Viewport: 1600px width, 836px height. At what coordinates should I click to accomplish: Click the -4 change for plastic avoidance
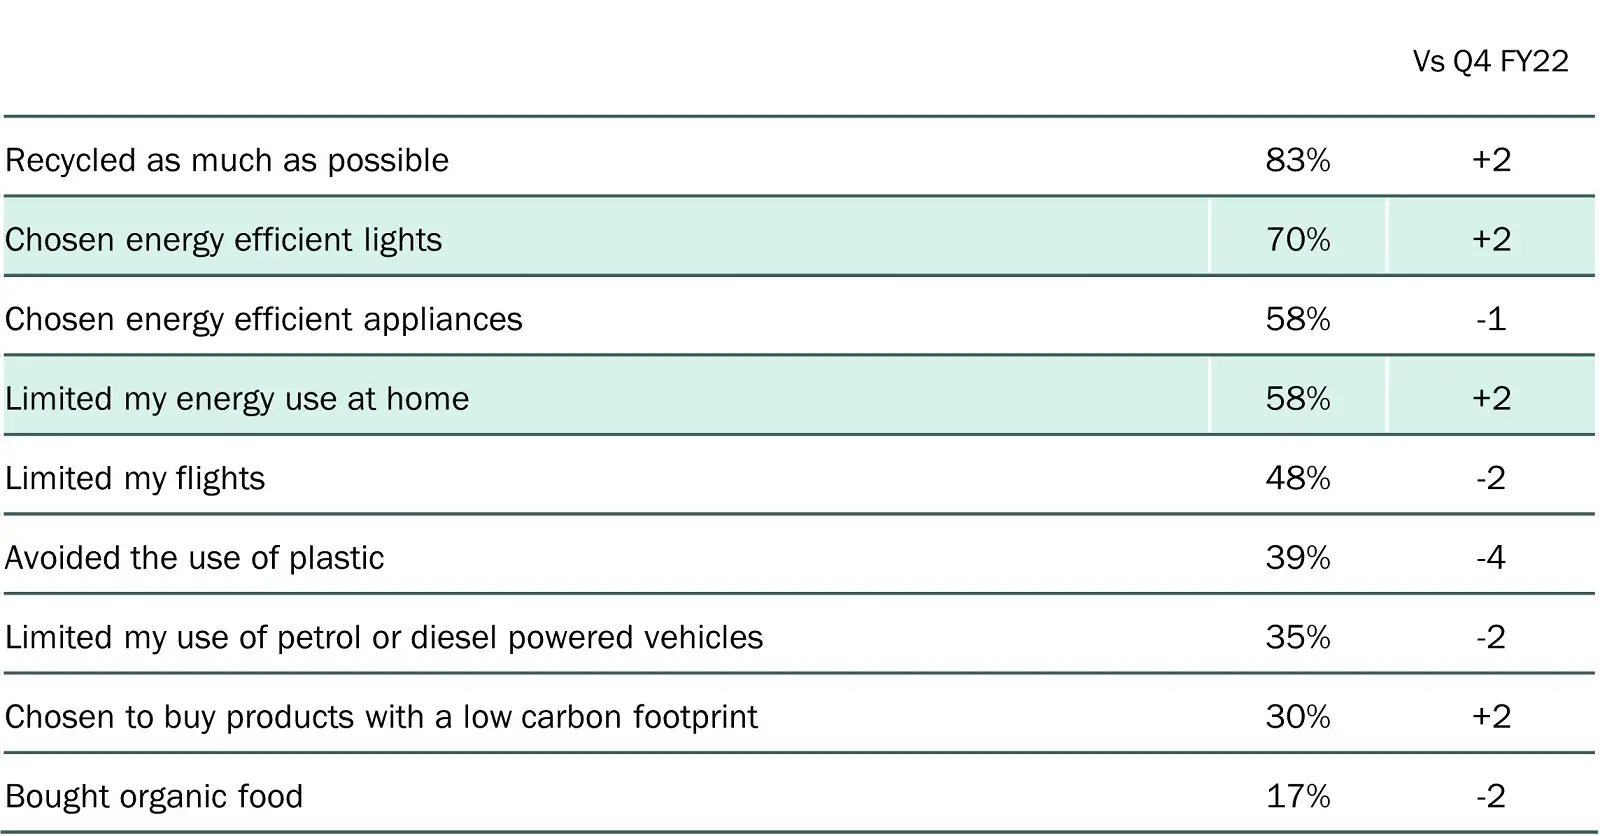[x=1490, y=558]
